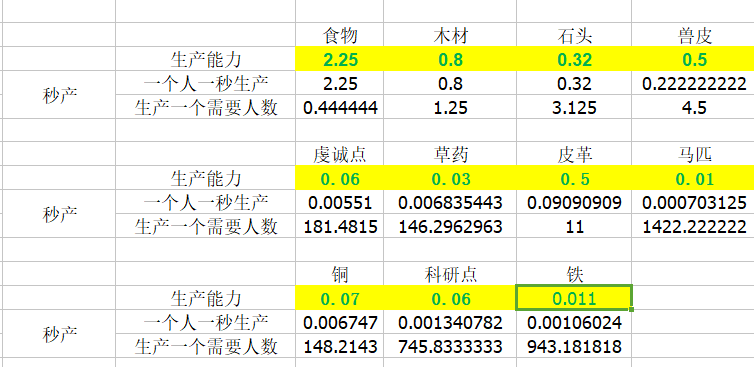Select cell containing 943.181818
754x367 pixels.
[574, 346]
